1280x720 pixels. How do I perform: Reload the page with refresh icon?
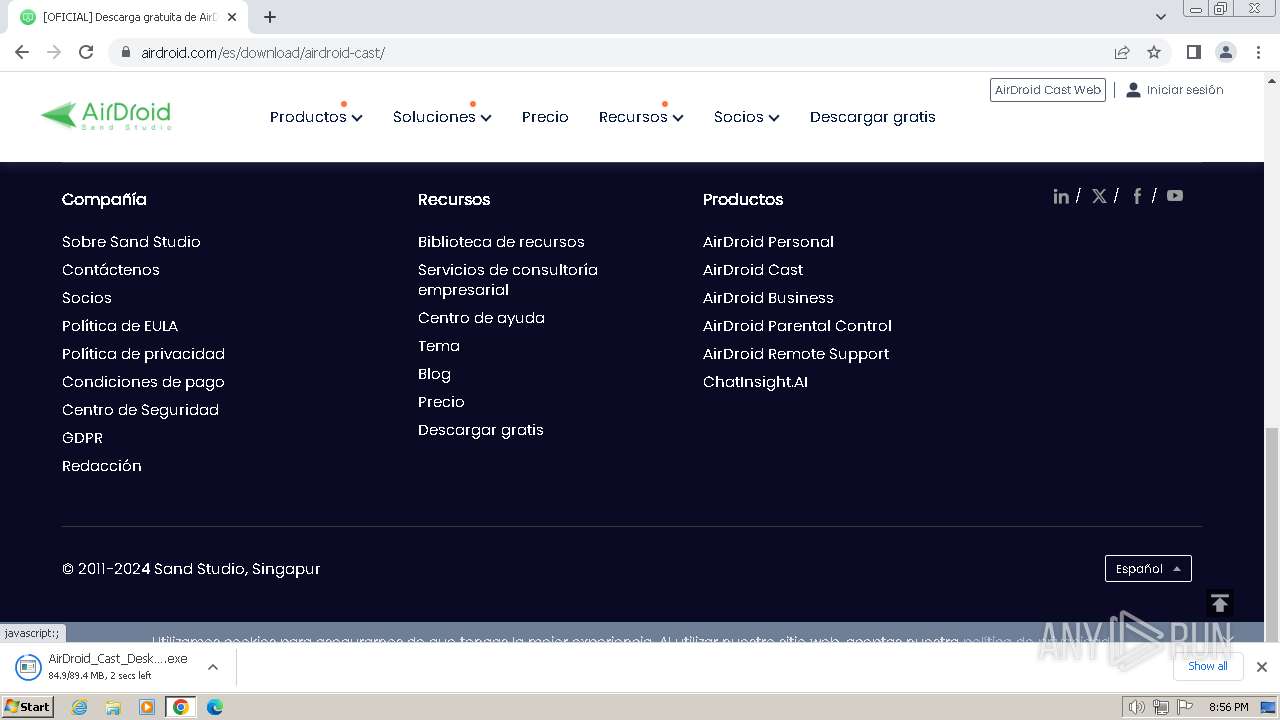tap(86, 52)
